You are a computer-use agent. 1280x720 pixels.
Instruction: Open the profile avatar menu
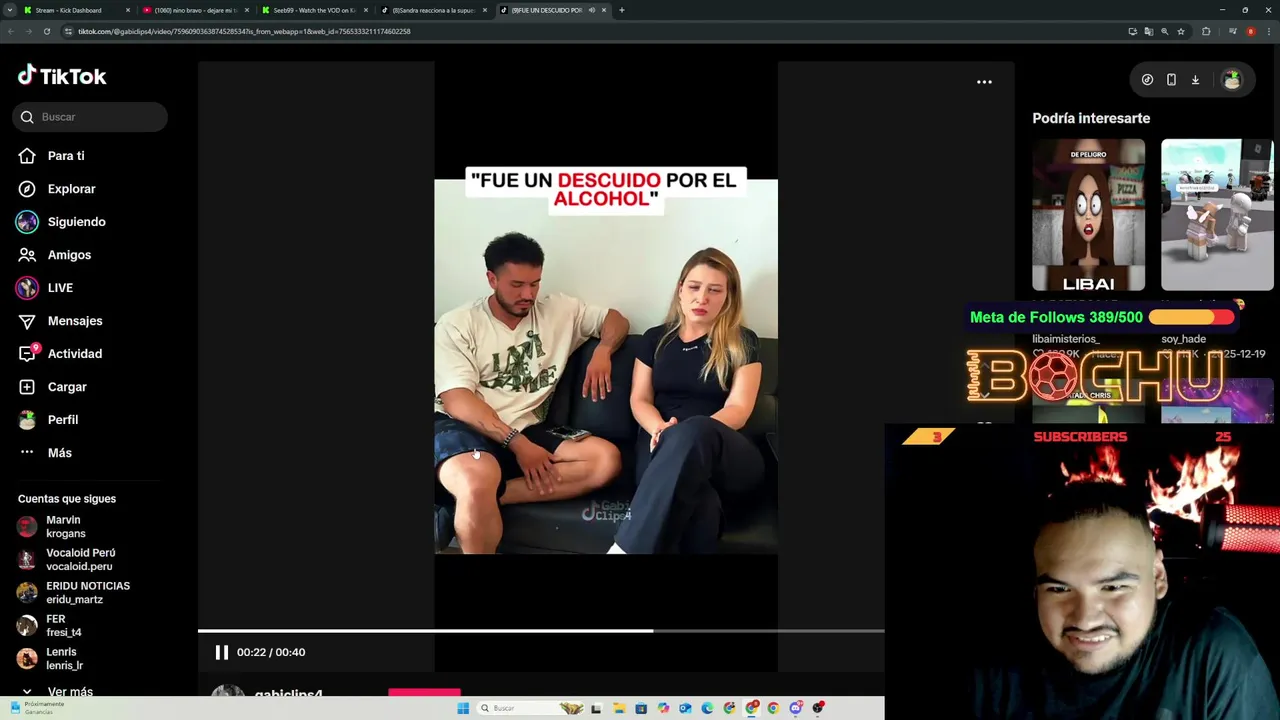(x=1232, y=80)
